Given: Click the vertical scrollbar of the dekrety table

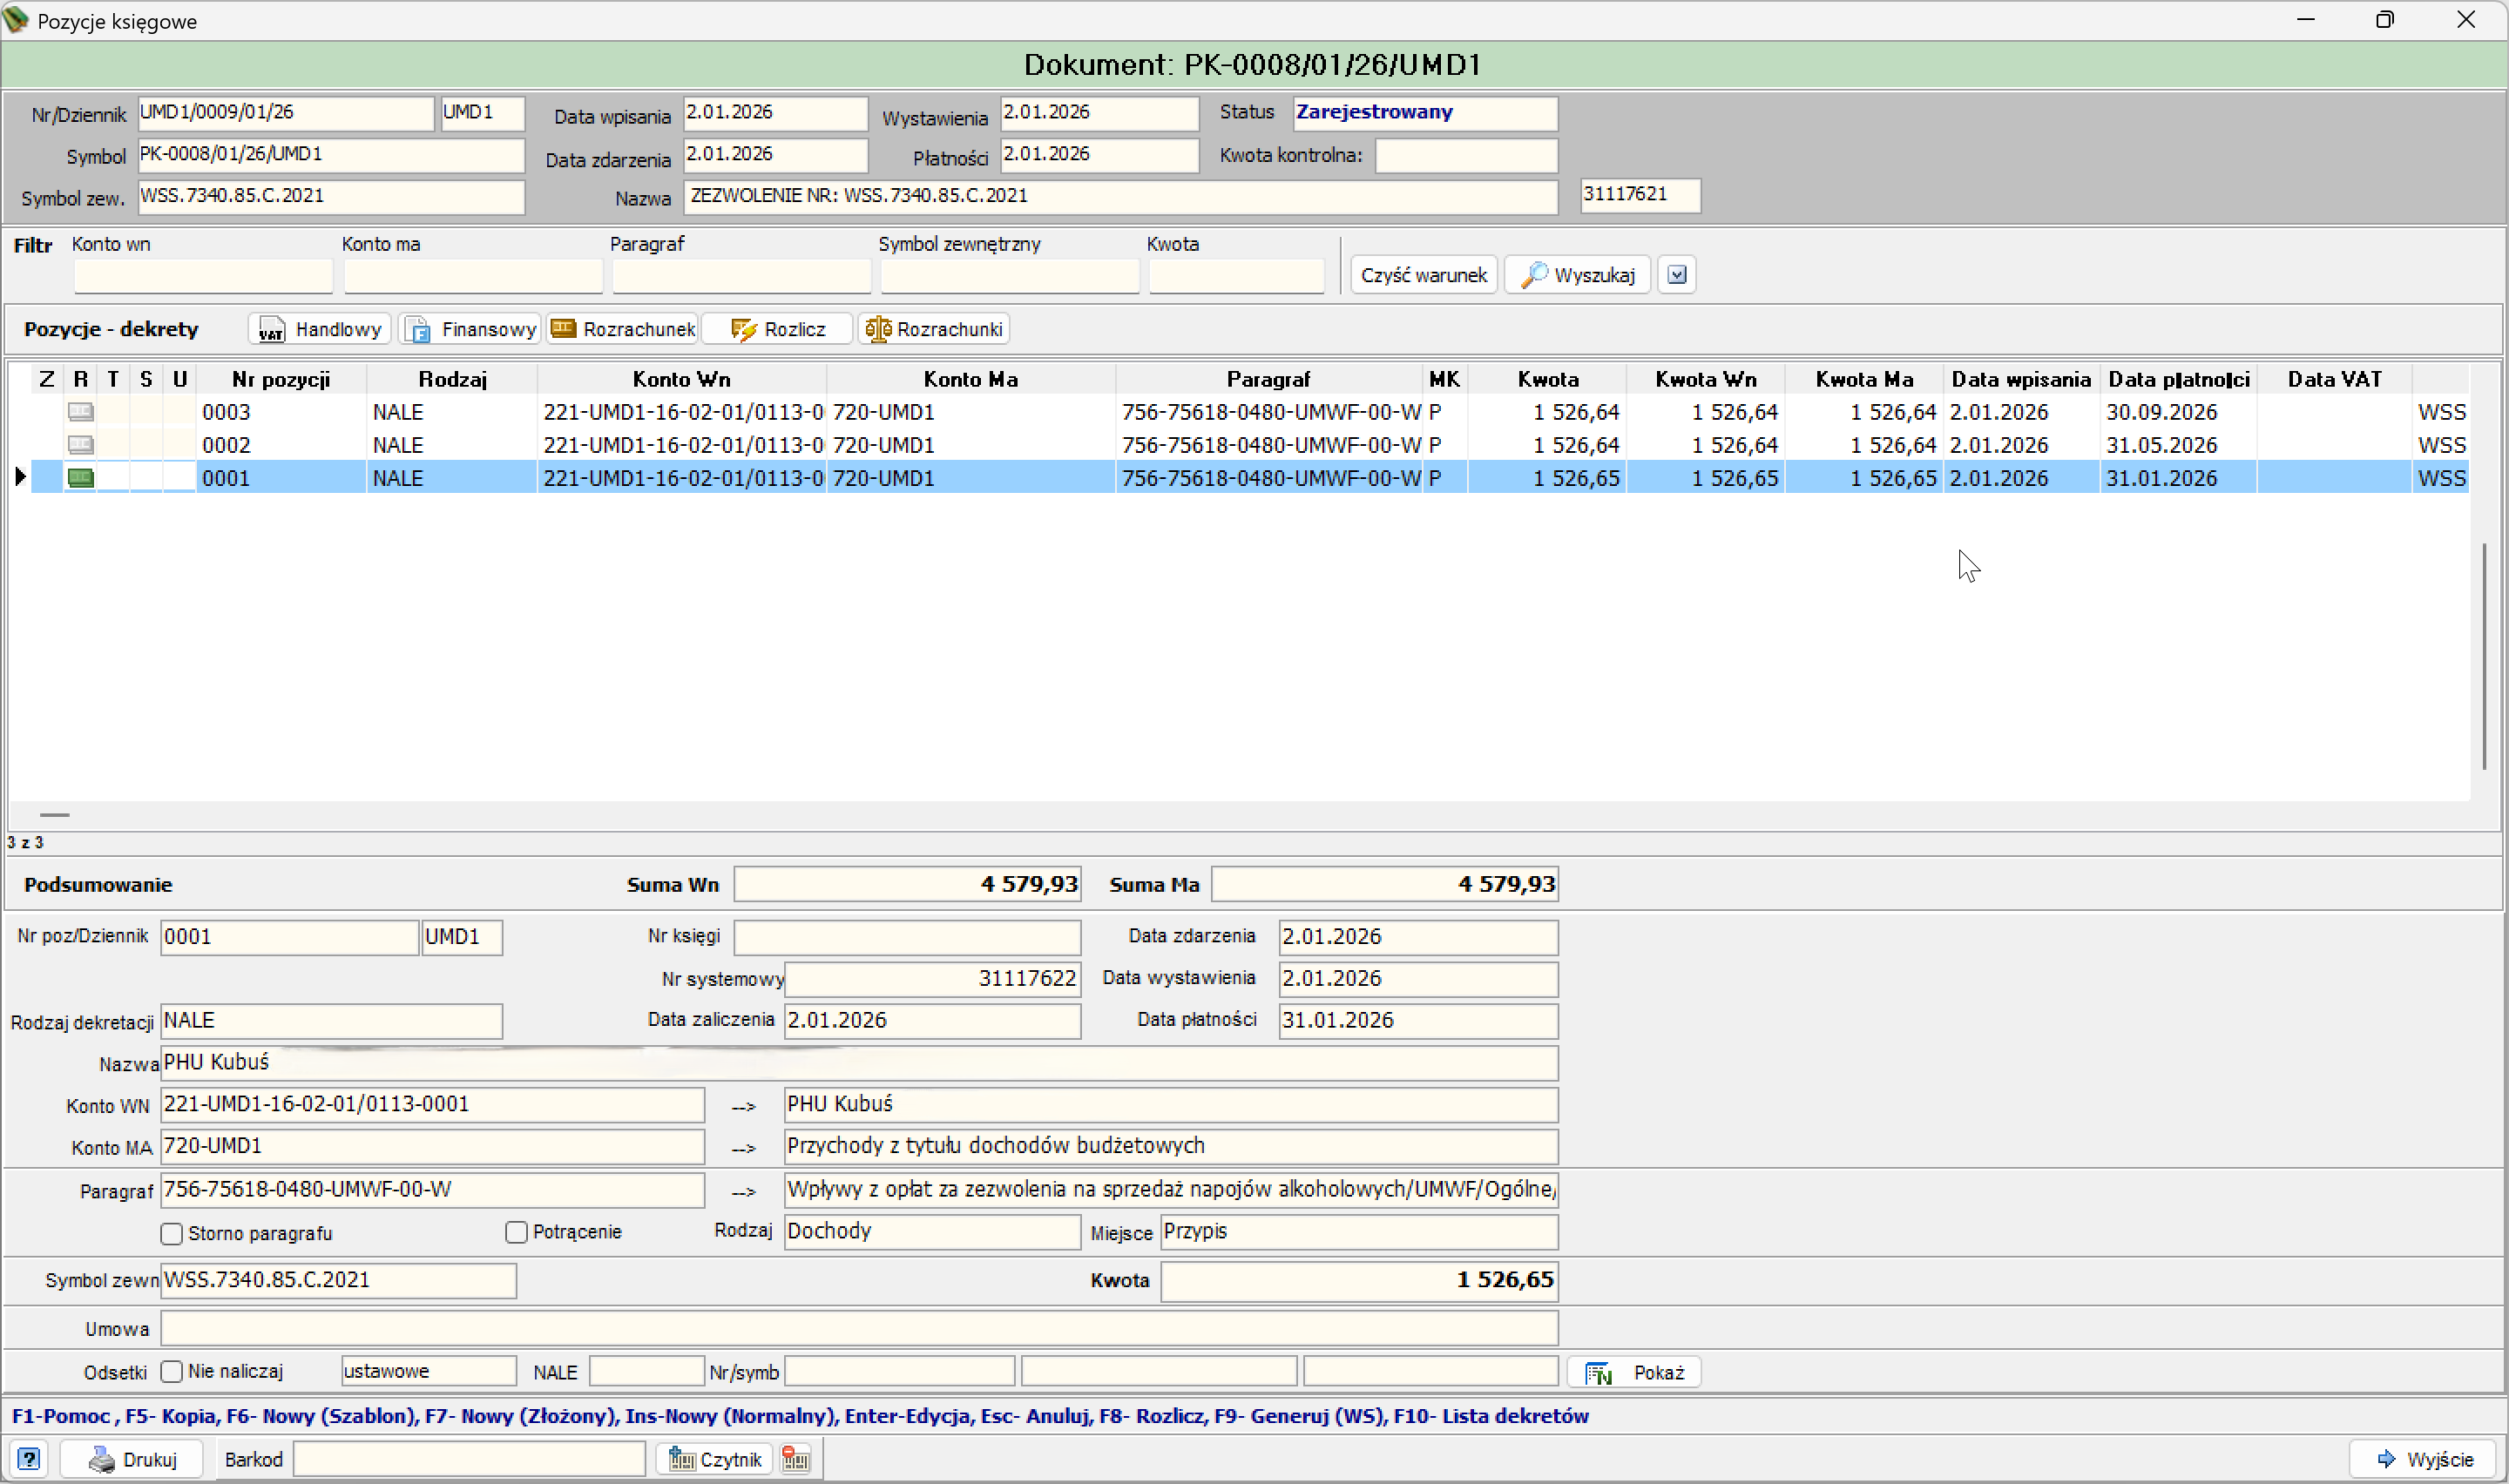Looking at the screenshot, I should click(2484, 657).
